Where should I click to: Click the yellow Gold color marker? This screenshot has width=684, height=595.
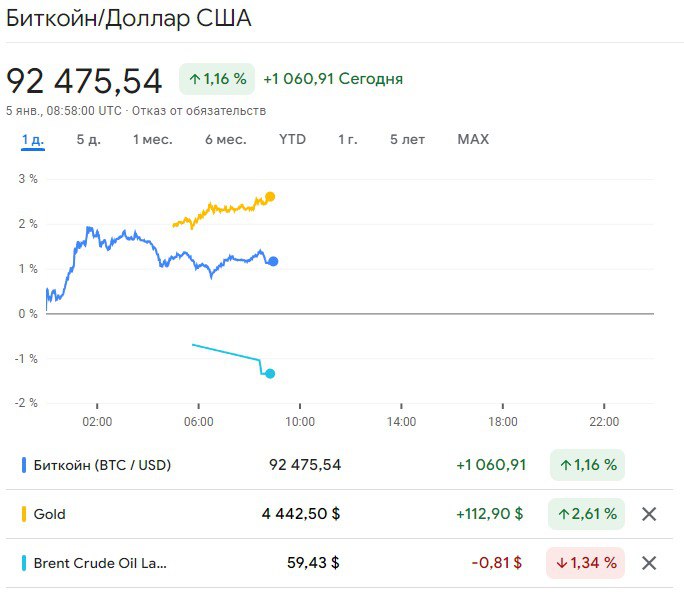pos(23,514)
